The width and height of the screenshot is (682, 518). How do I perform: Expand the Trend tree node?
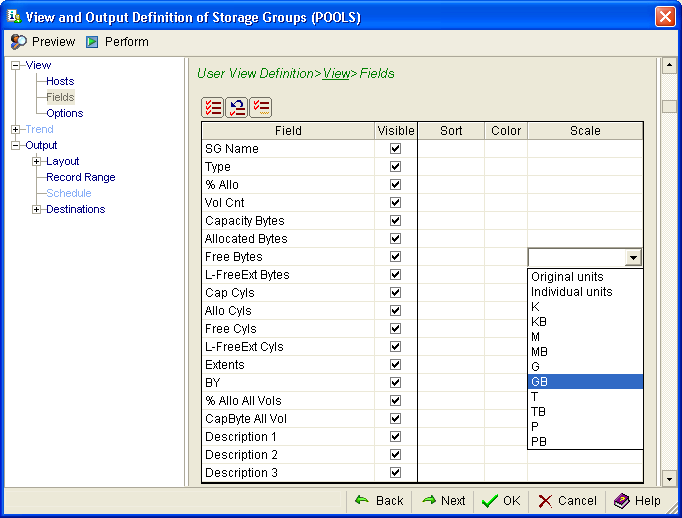tap(15, 129)
